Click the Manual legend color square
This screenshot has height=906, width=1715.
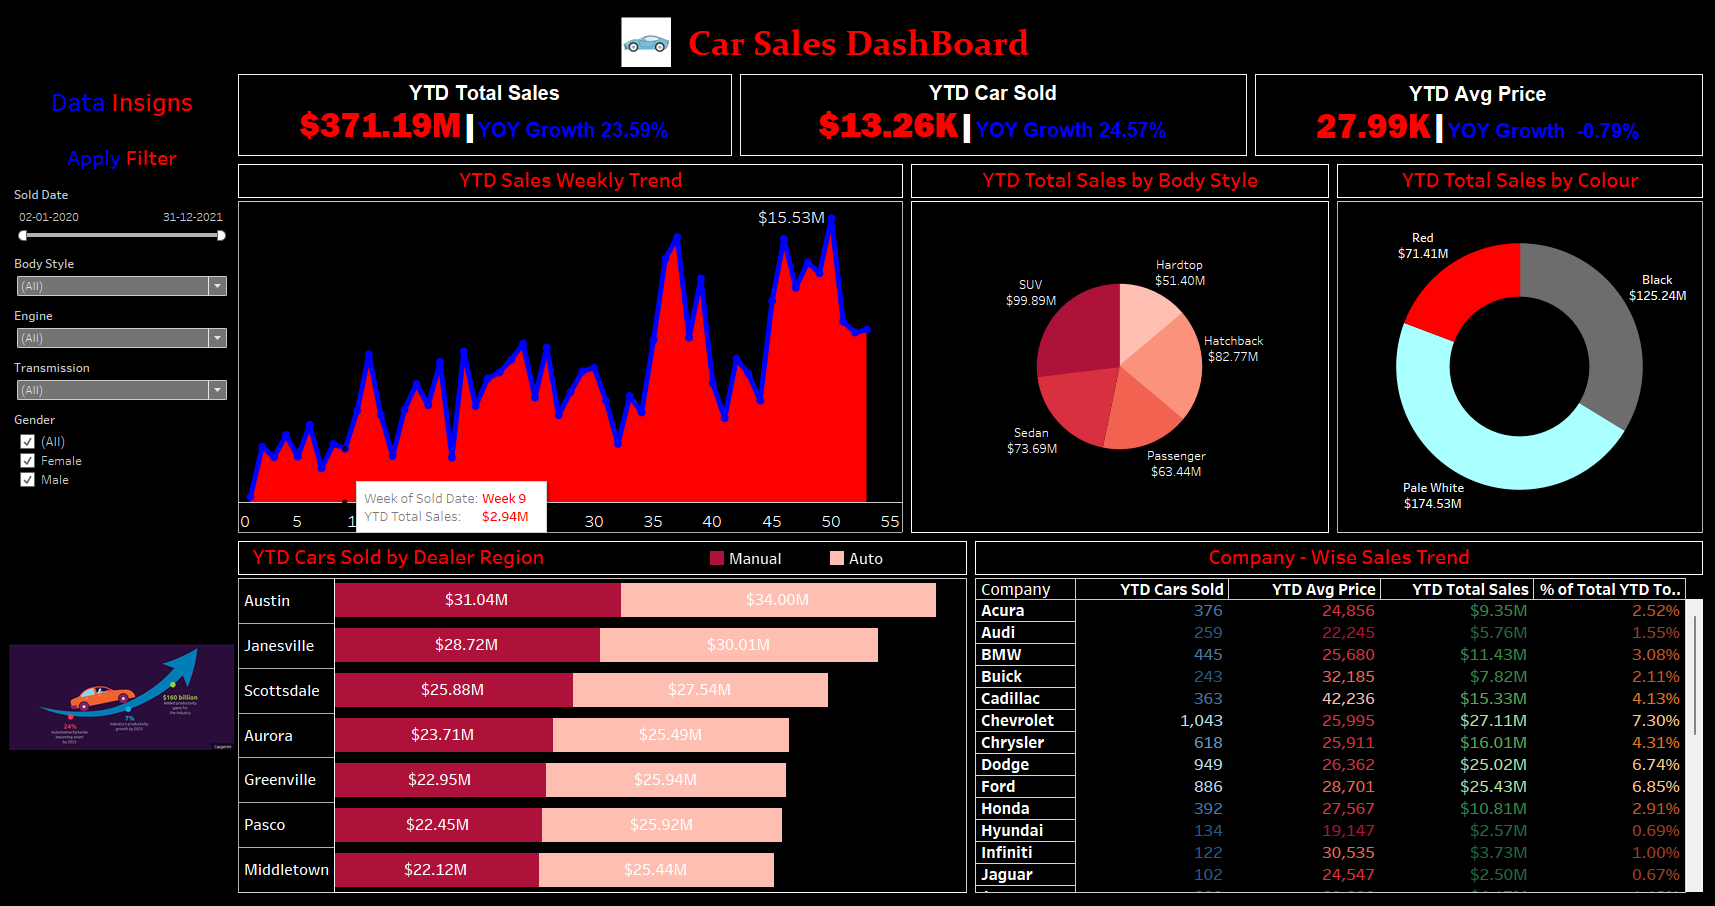pos(717,558)
